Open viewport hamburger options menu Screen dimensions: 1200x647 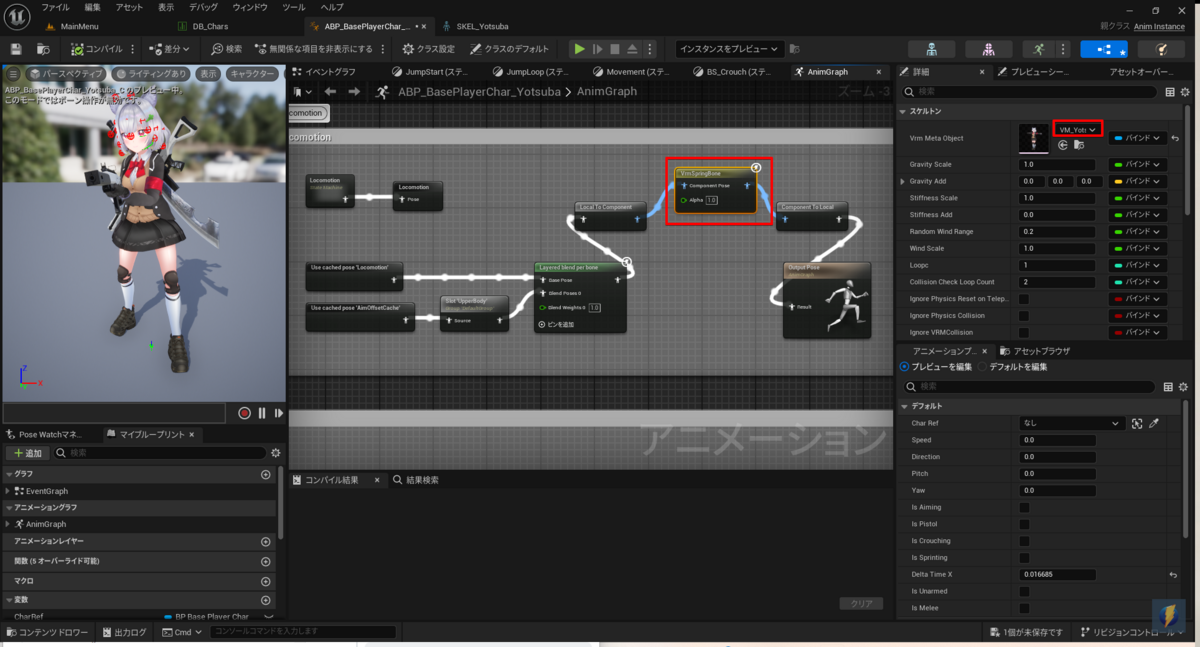coord(13,73)
